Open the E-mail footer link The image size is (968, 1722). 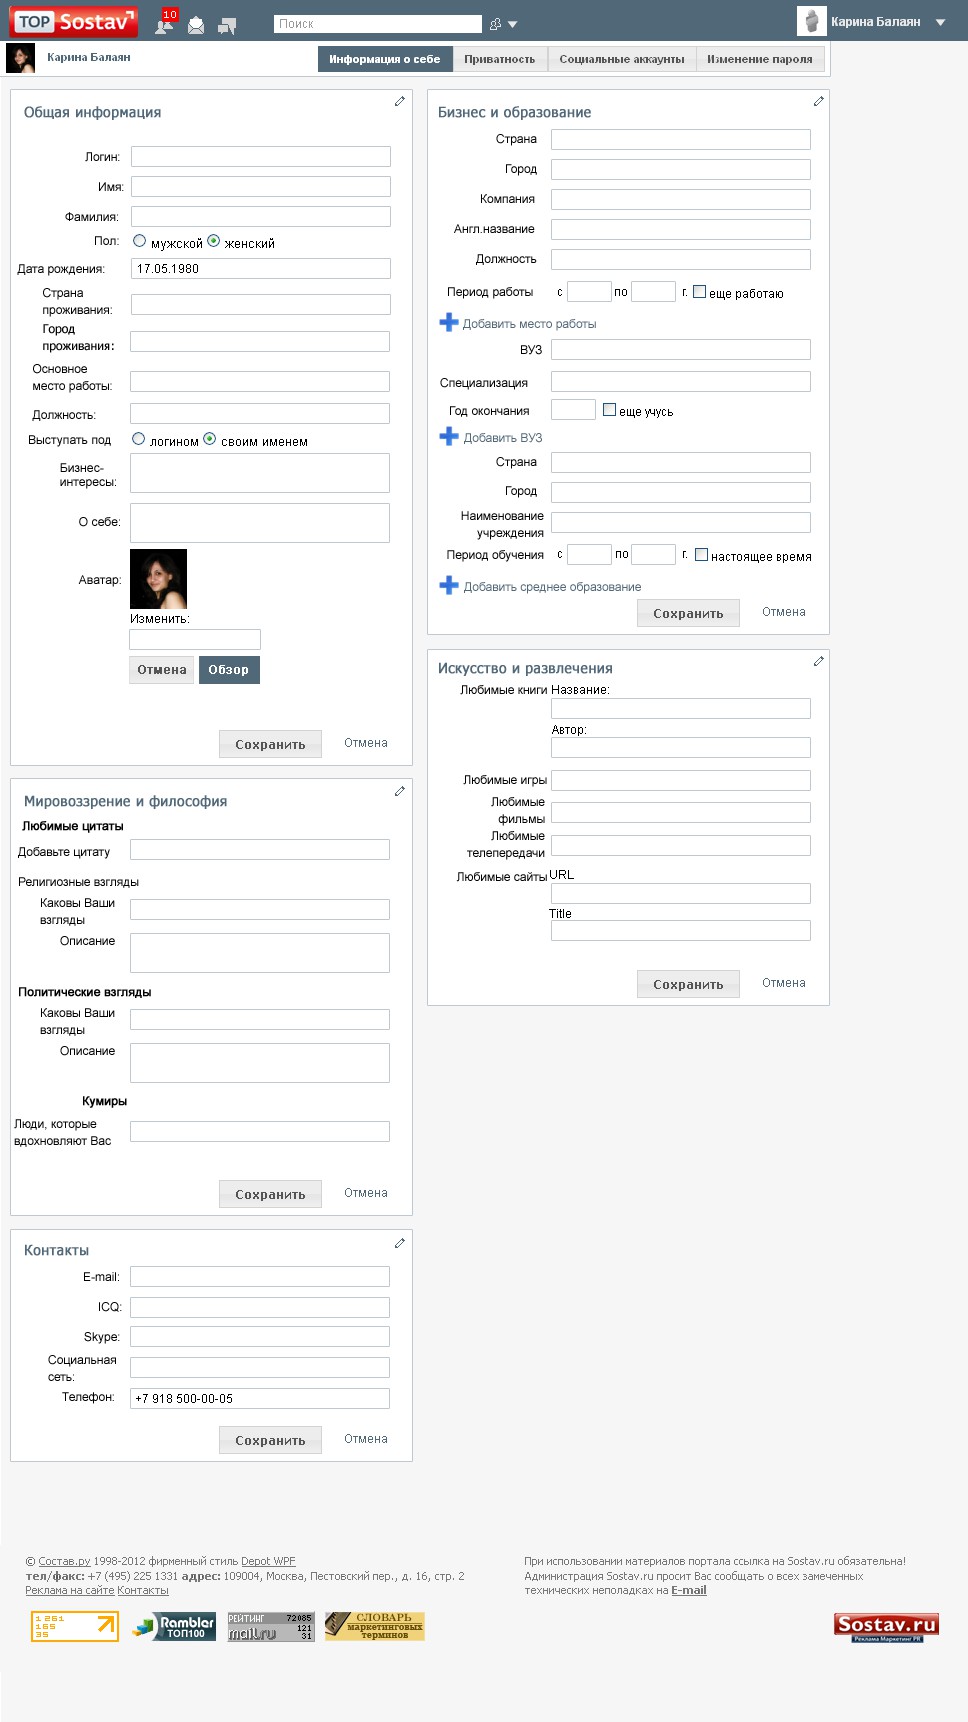[689, 1590]
